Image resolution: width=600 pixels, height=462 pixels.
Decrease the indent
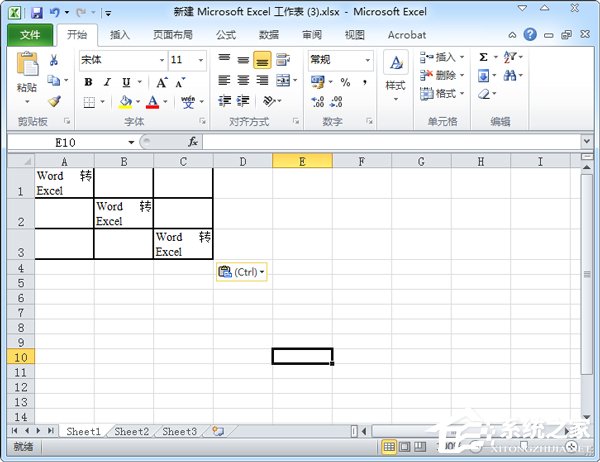(224, 101)
